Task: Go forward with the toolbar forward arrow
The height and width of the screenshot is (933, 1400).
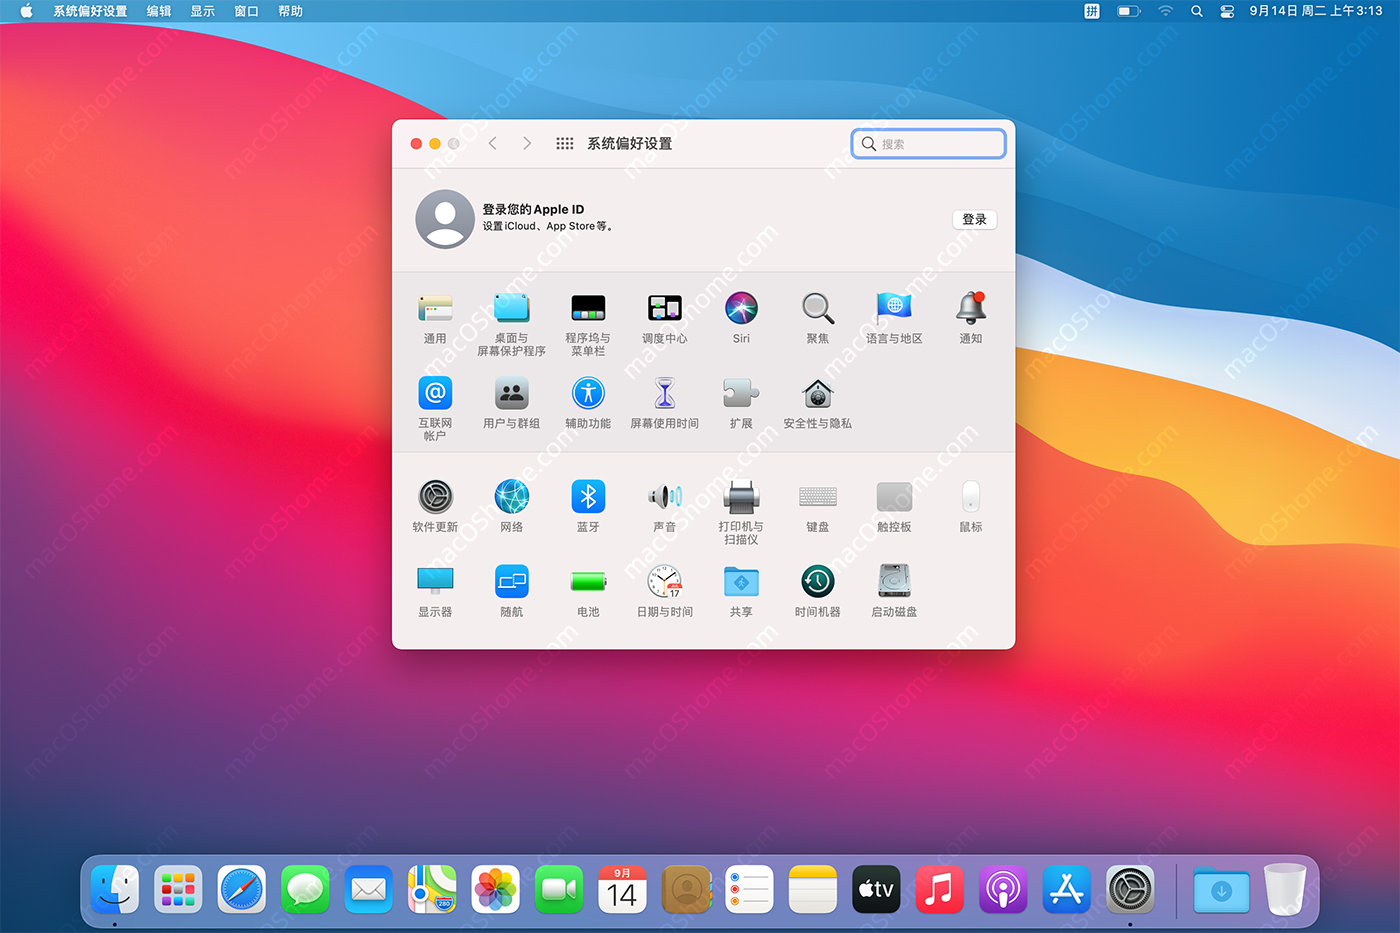Action: [527, 144]
